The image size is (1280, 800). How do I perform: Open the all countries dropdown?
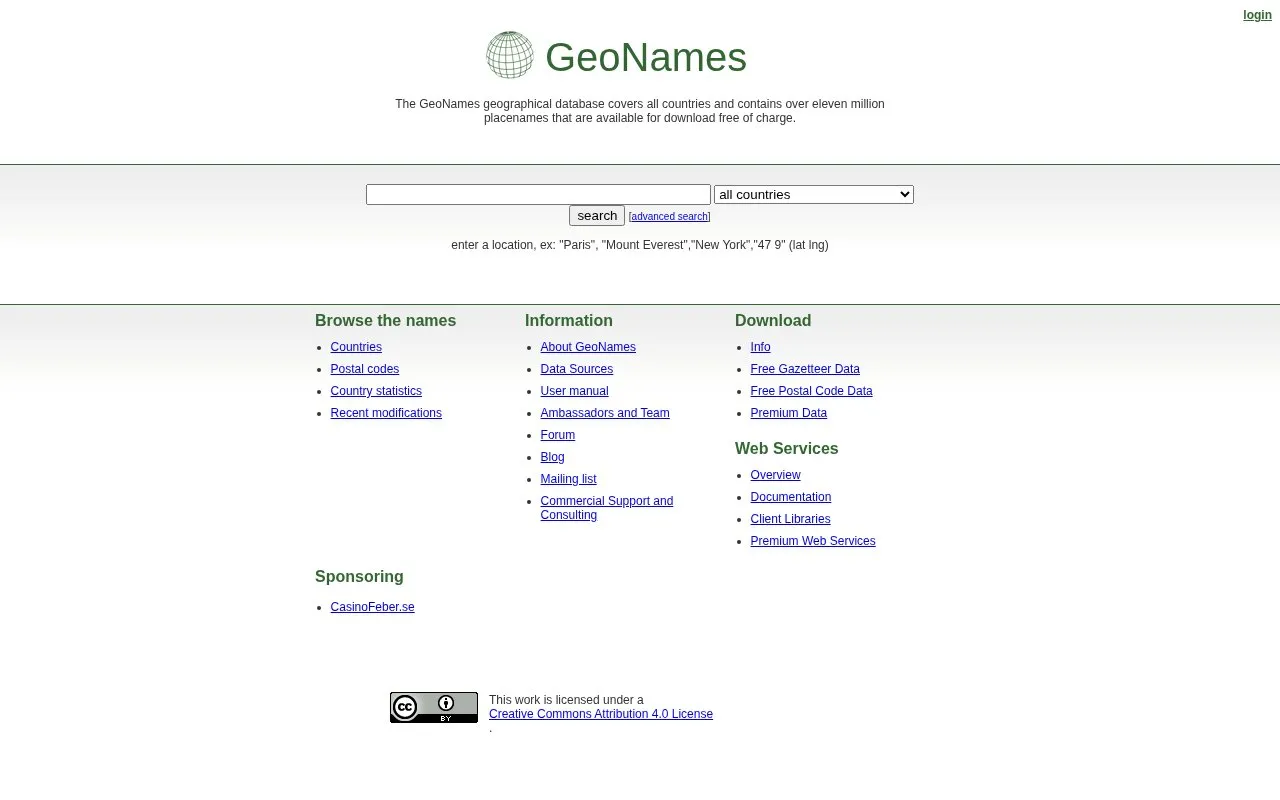pyautogui.click(x=814, y=195)
